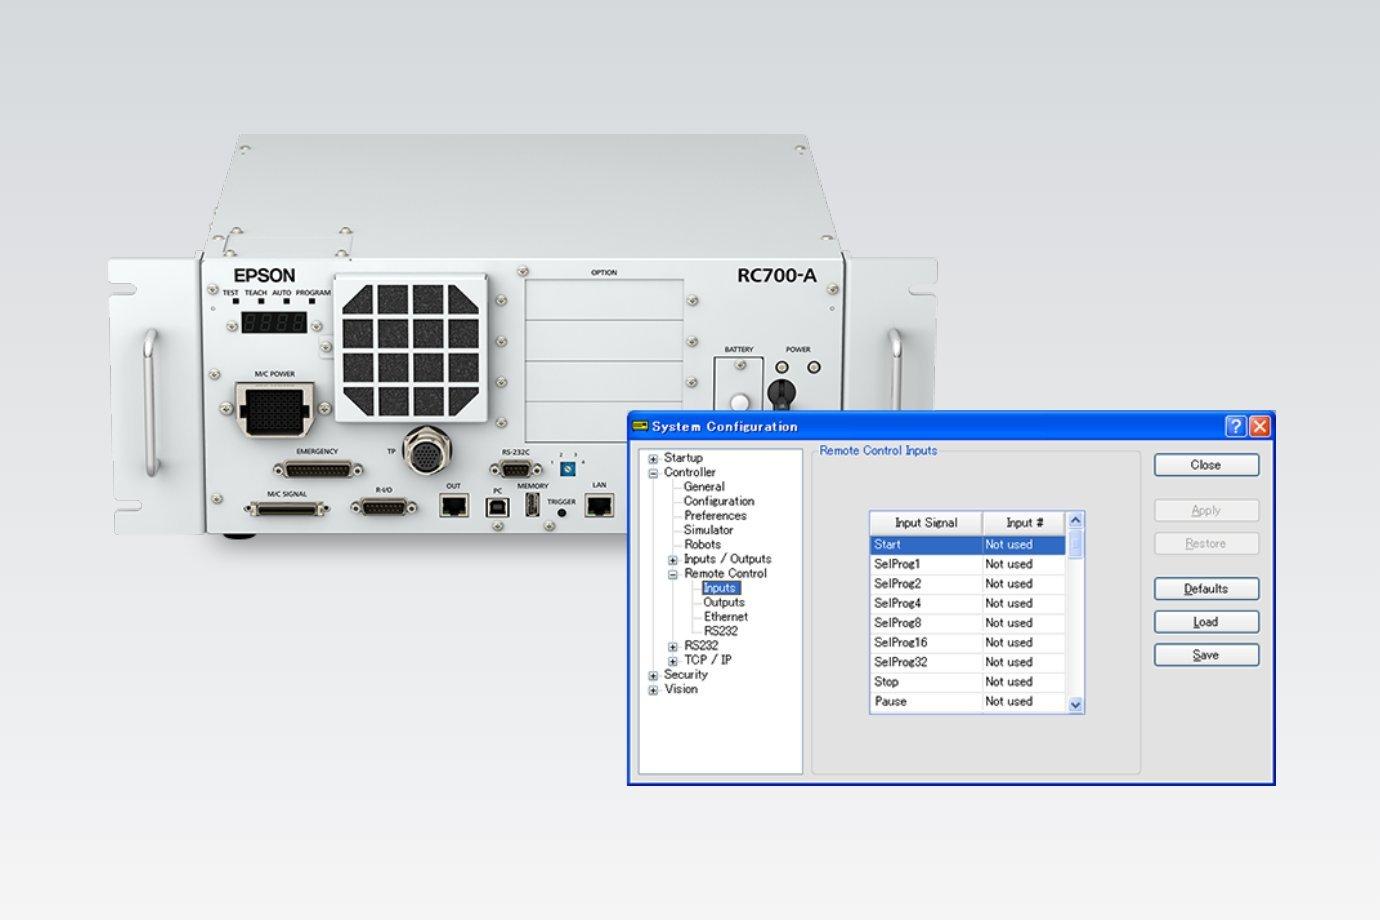Select Outputs under Remote Control
Image resolution: width=1380 pixels, height=920 pixels.
point(724,603)
